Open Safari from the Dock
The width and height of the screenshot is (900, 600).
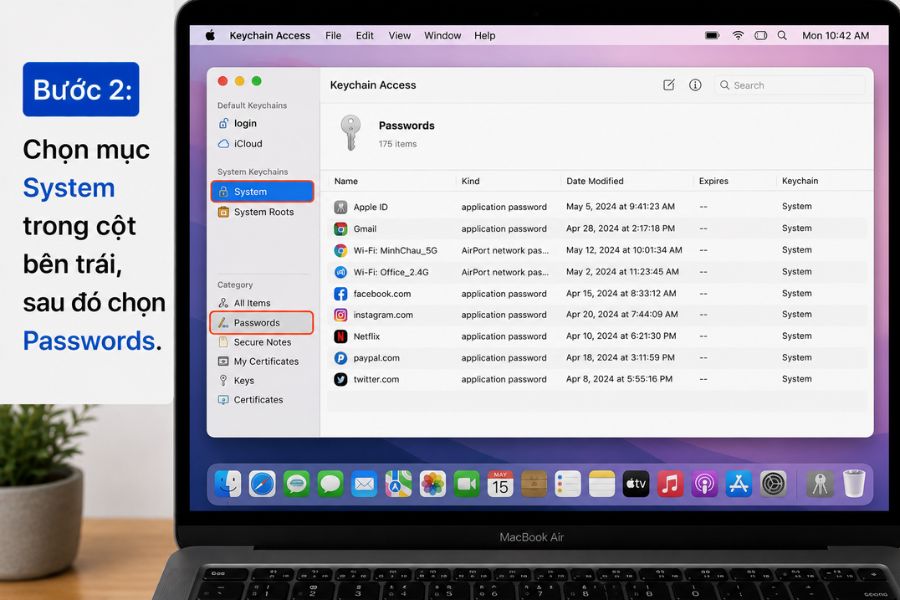(262, 483)
